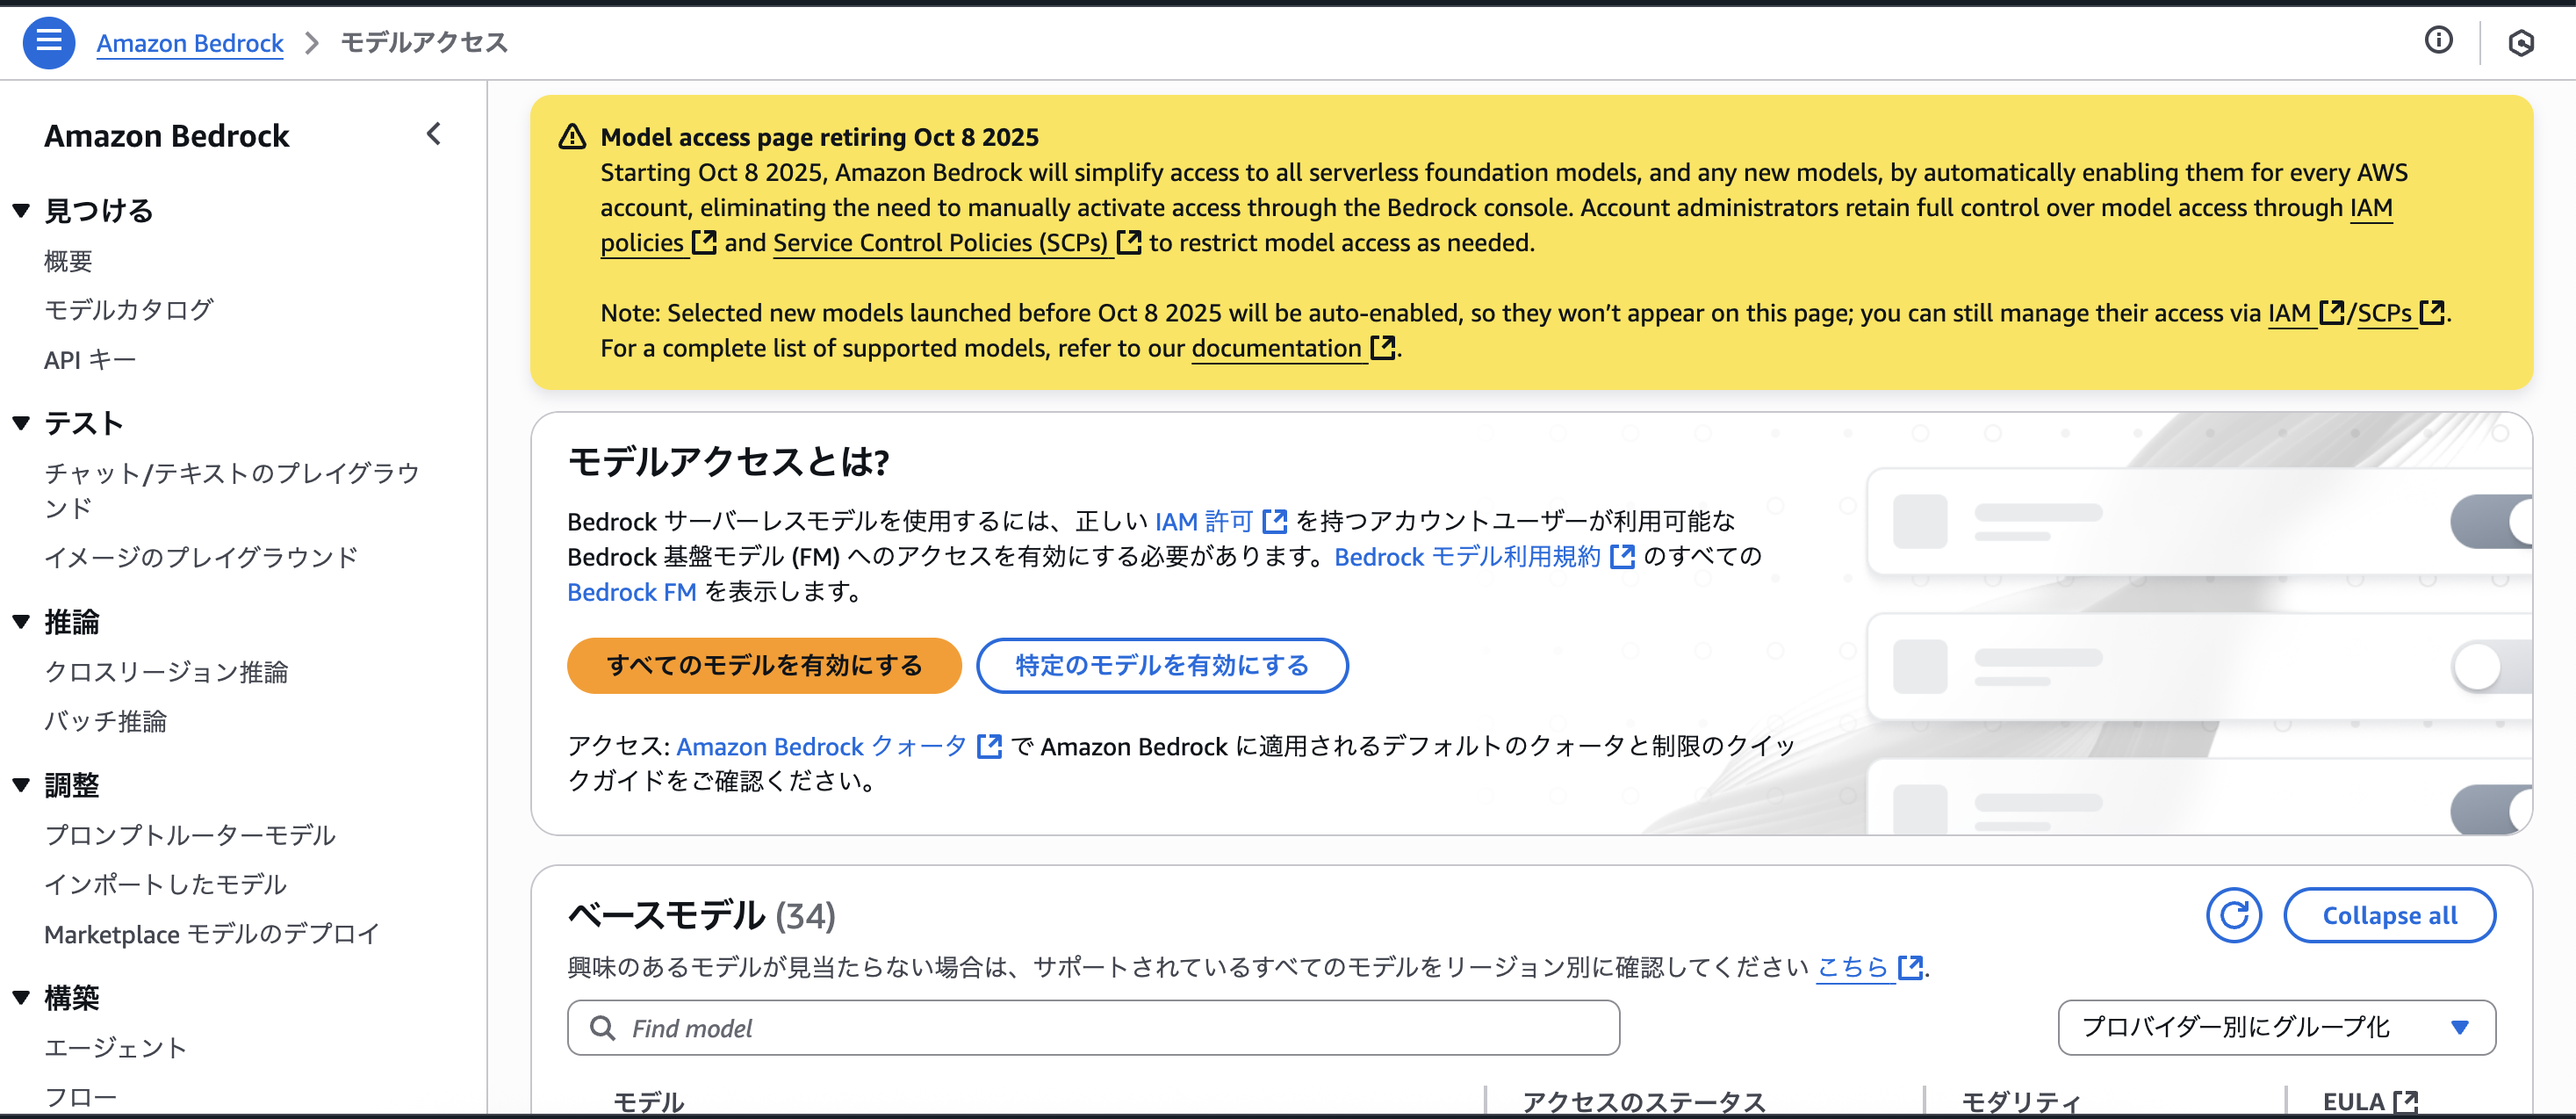Collapse the 推論 sidebar section
The height and width of the screenshot is (1119, 2576).
click(21, 622)
